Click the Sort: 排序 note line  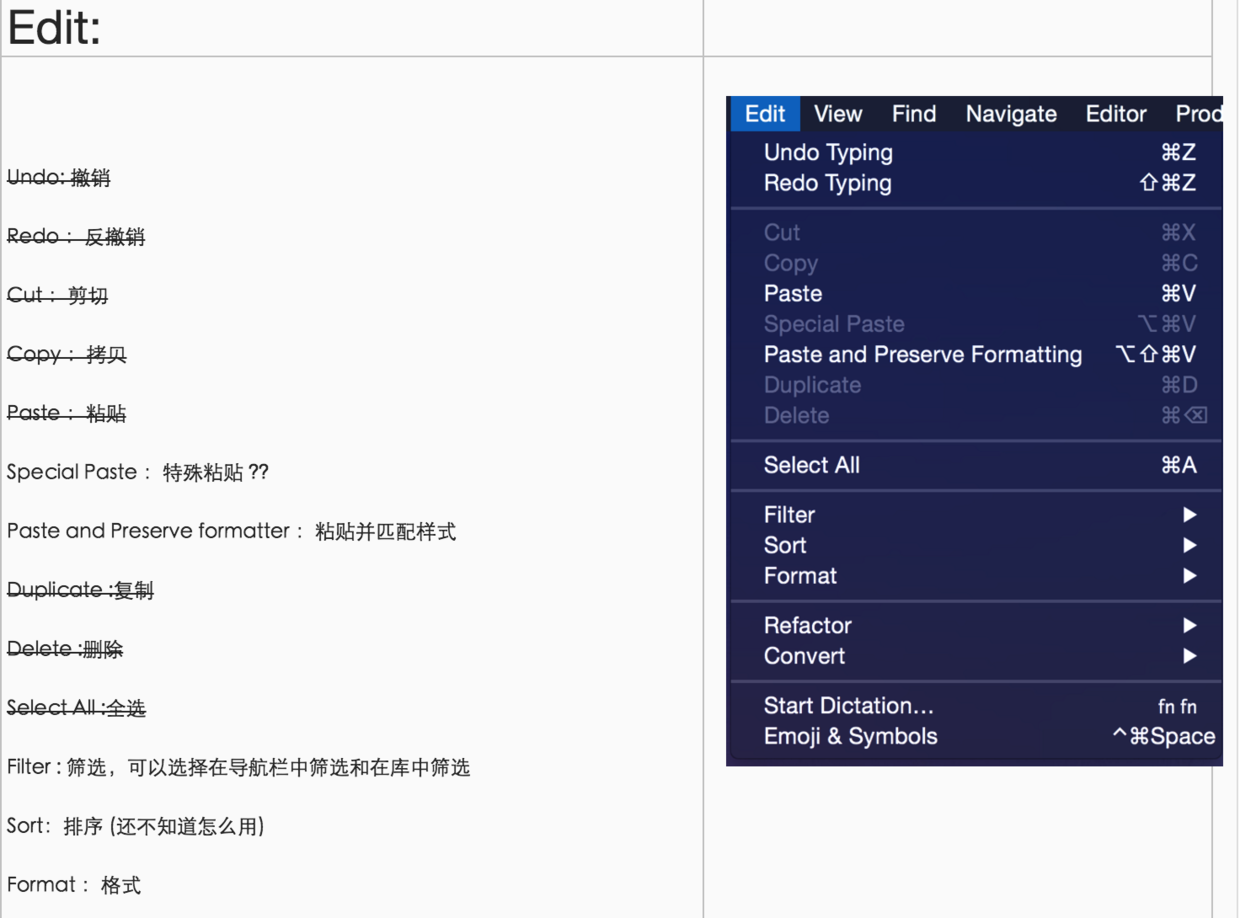pyautogui.click(x=135, y=826)
